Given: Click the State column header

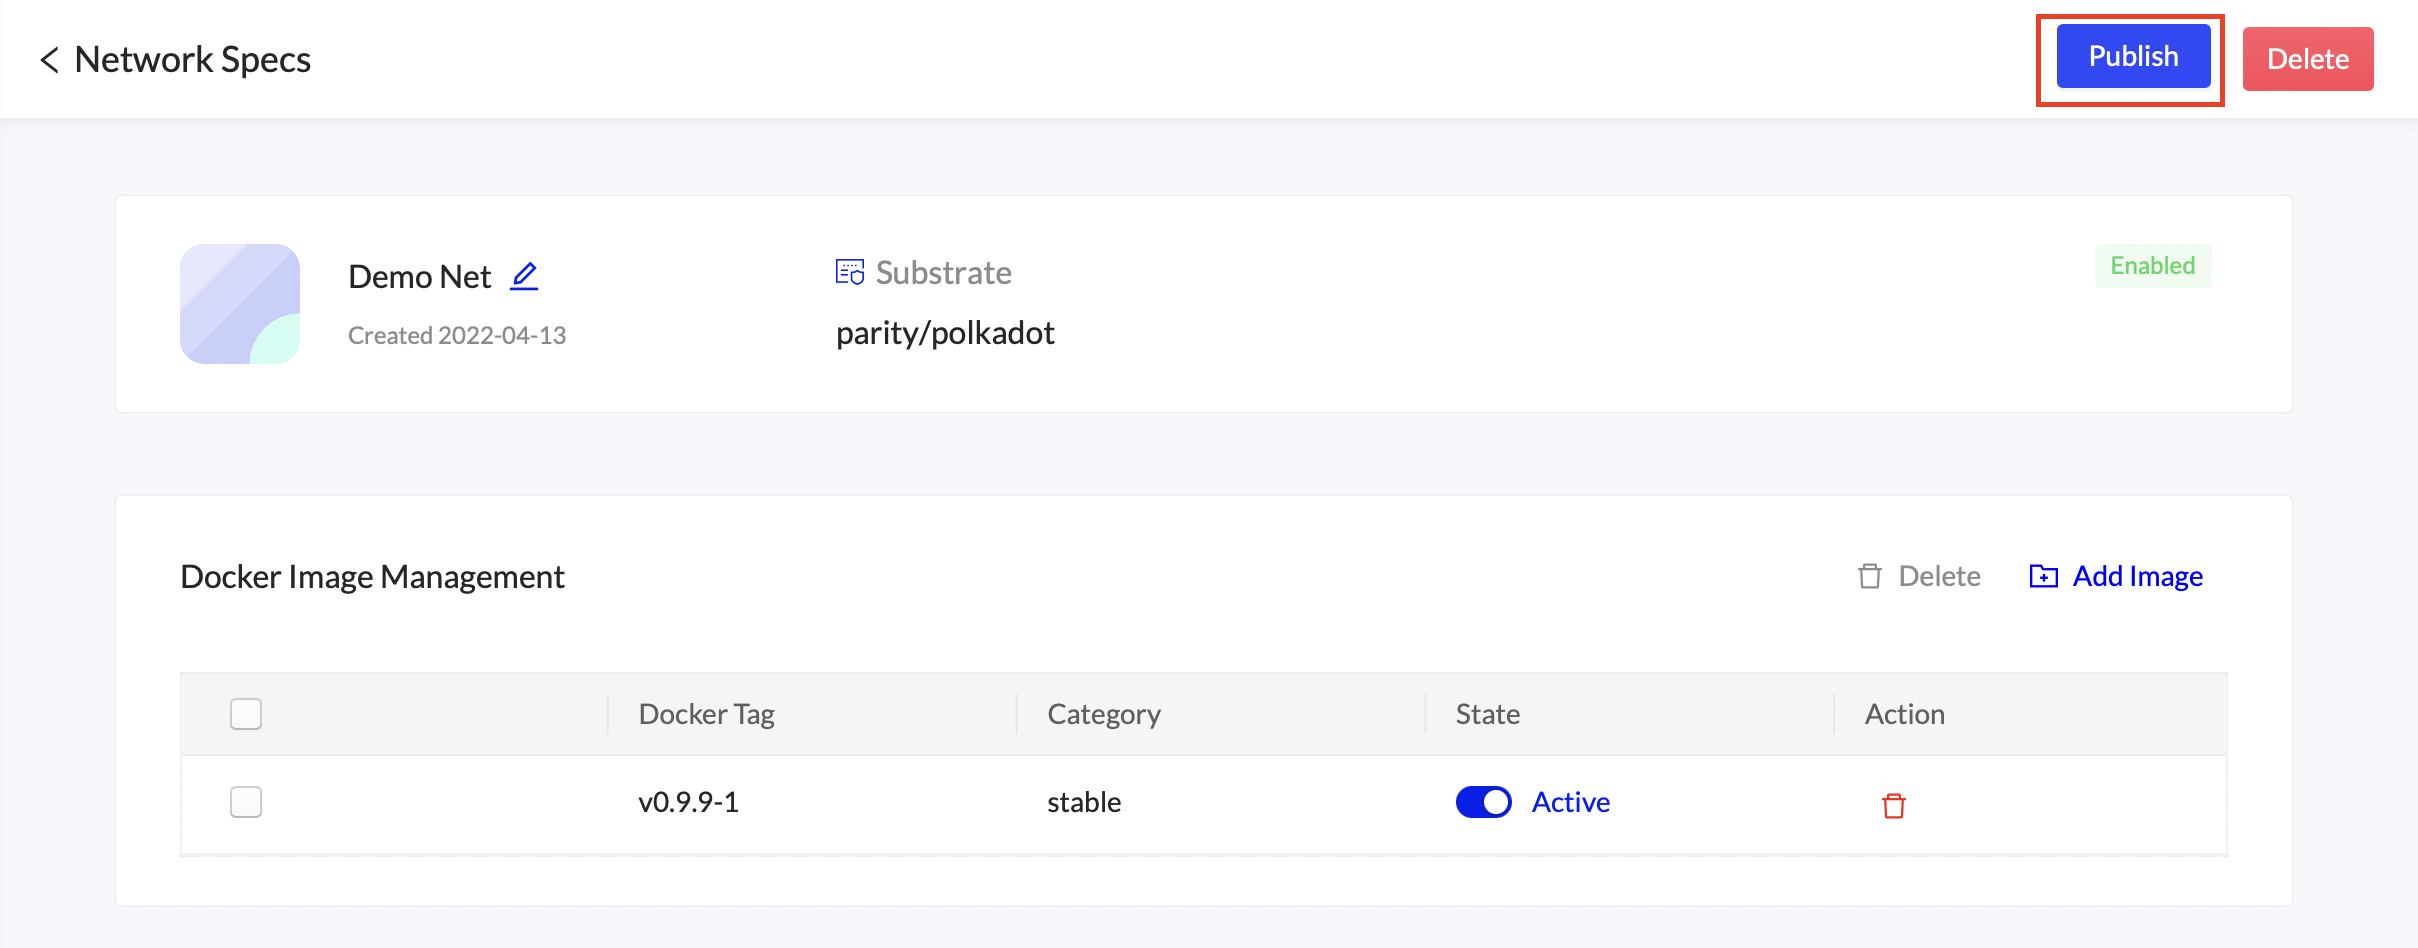Looking at the screenshot, I should tap(1487, 714).
